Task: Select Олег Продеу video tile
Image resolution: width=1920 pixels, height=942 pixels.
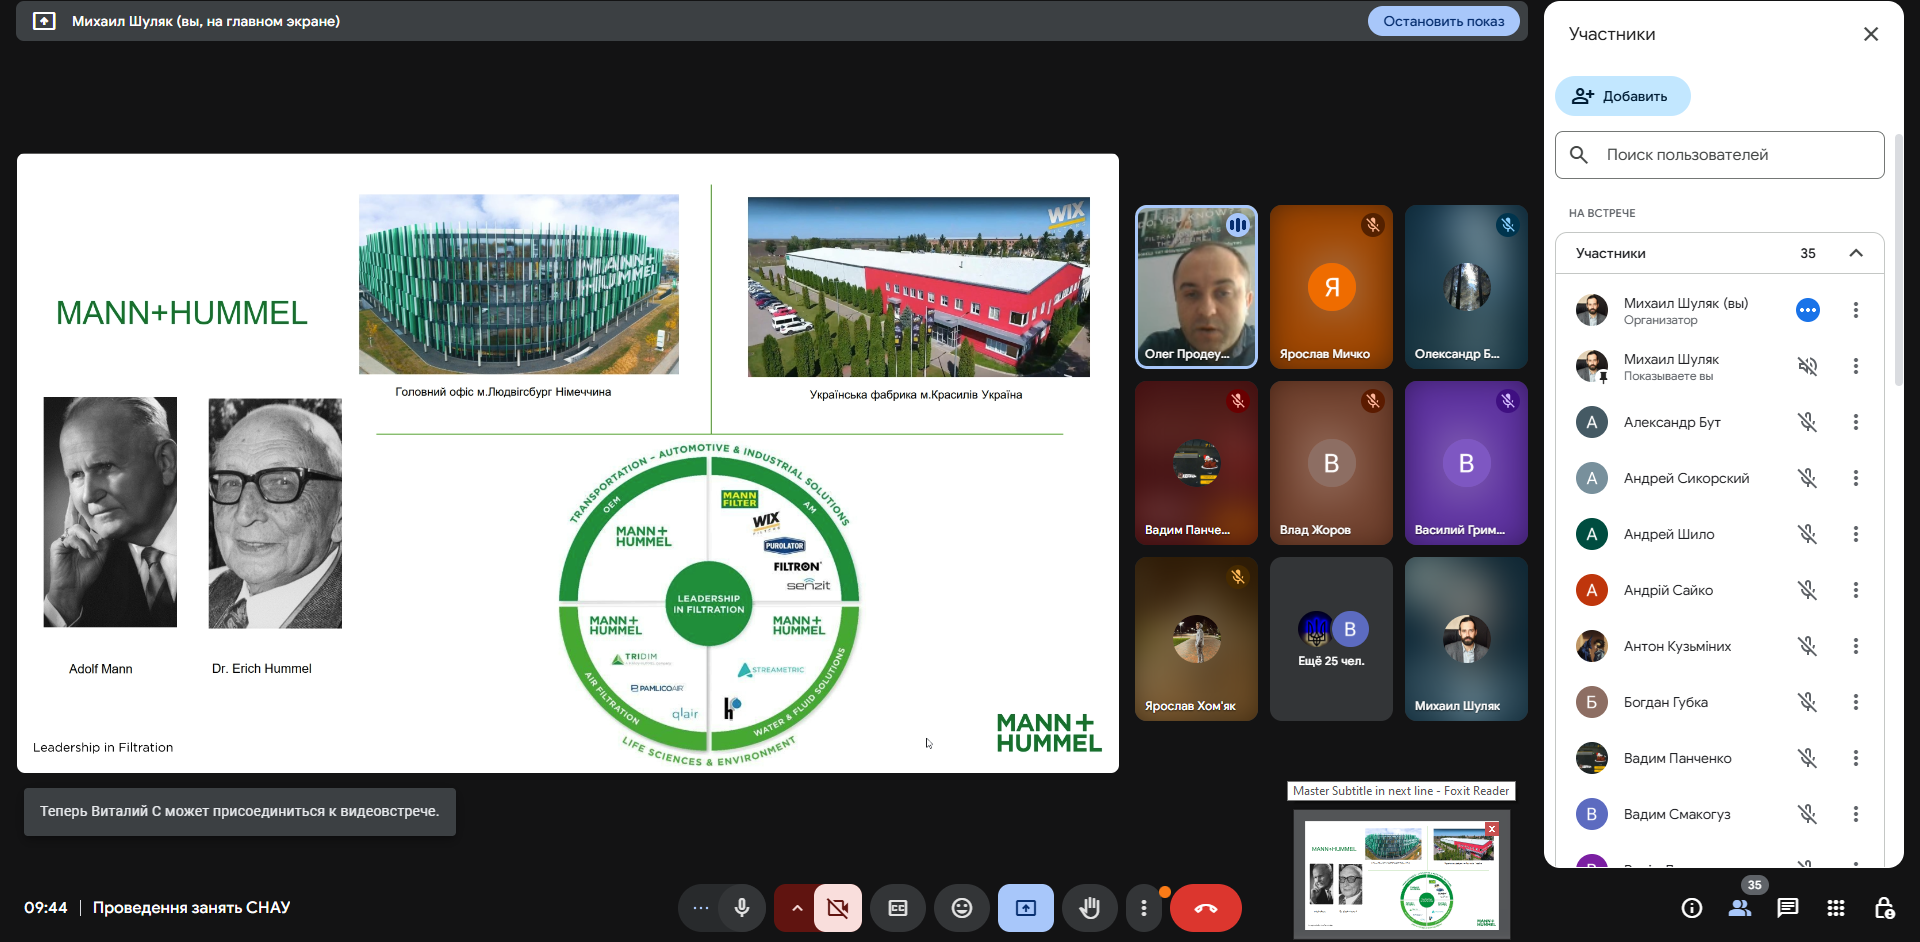Action: pos(1196,287)
